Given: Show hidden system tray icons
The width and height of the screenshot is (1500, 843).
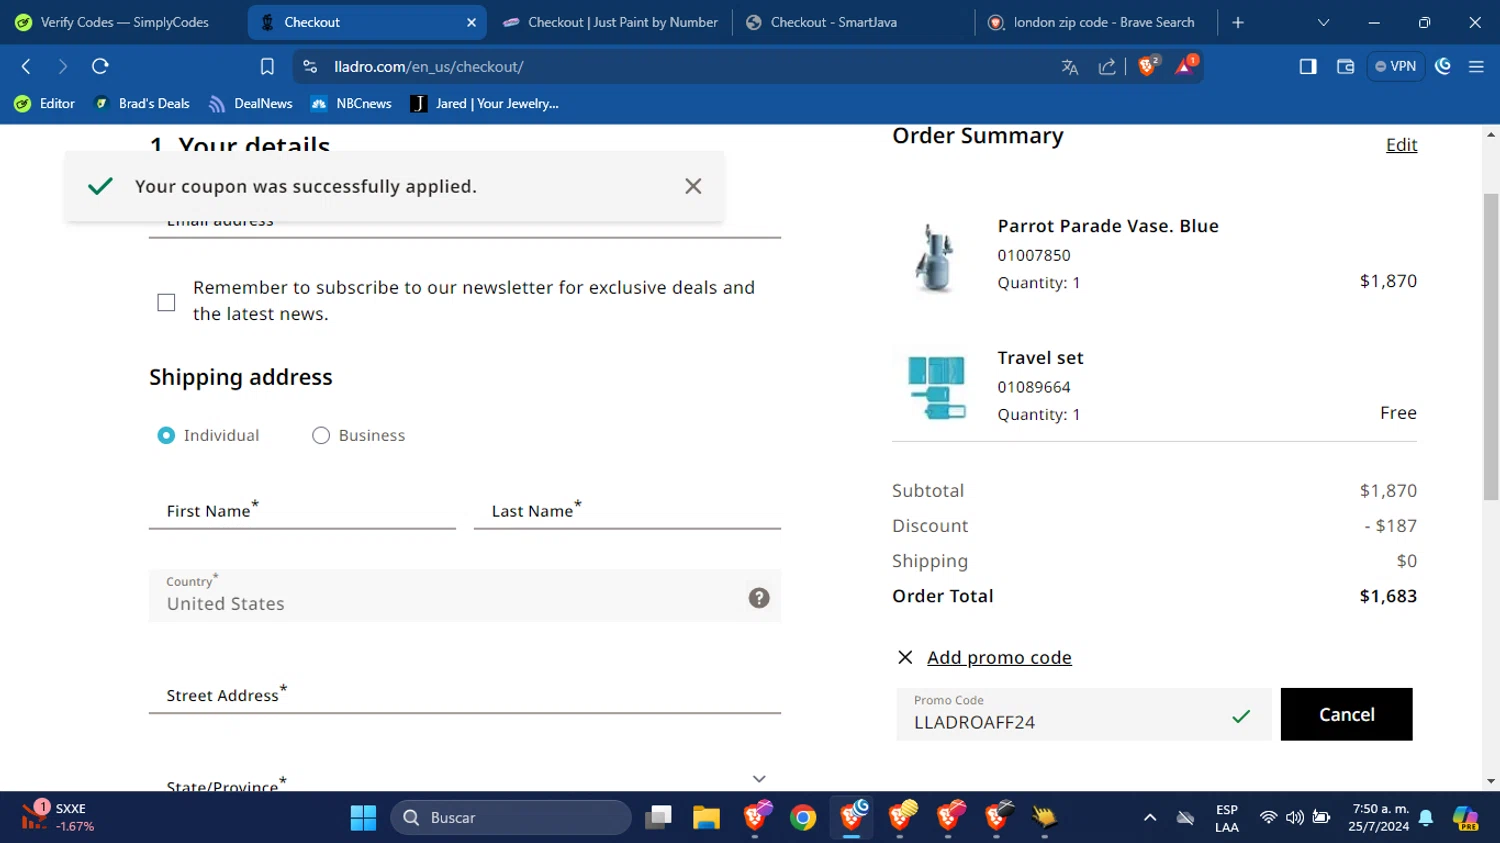Looking at the screenshot, I should pyautogui.click(x=1150, y=818).
